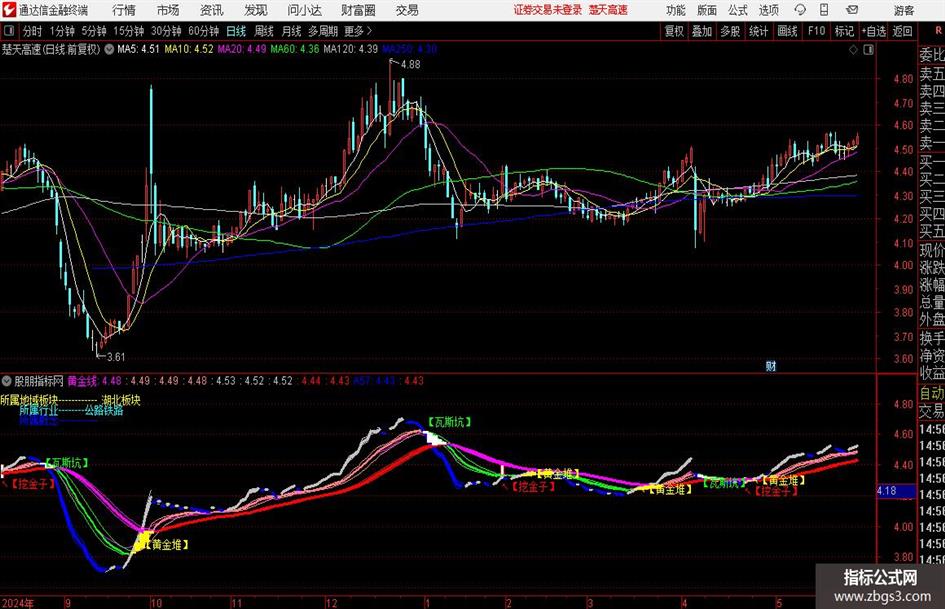Click the 标记 mark button

[x=844, y=31]
